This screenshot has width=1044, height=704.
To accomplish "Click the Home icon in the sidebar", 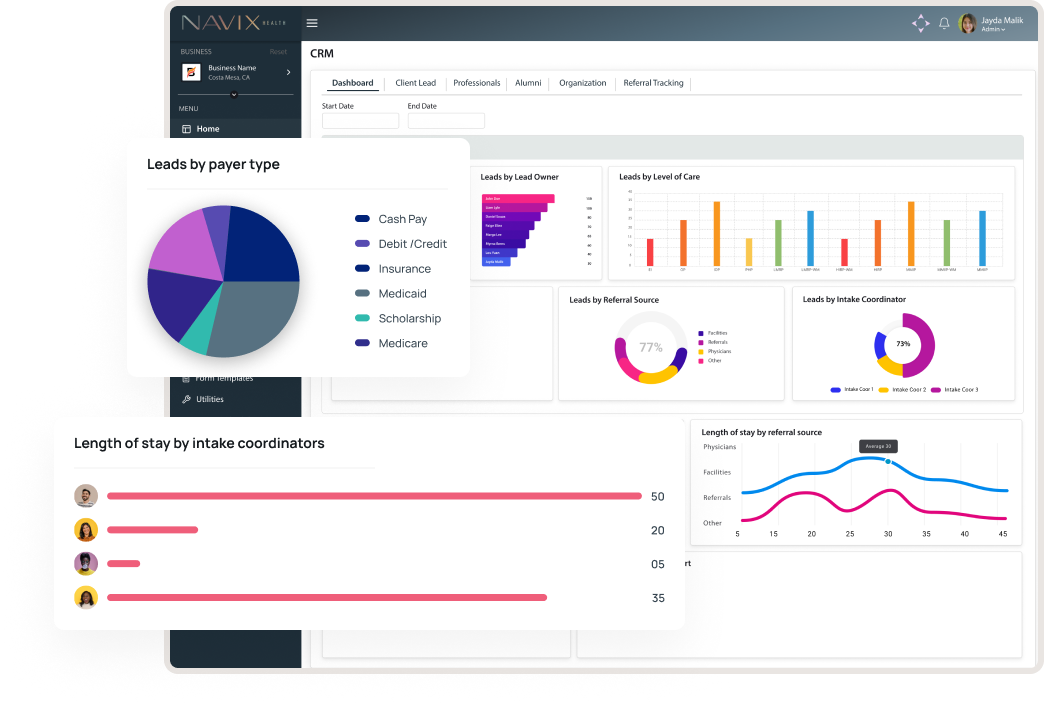I will tap(186, 129).
